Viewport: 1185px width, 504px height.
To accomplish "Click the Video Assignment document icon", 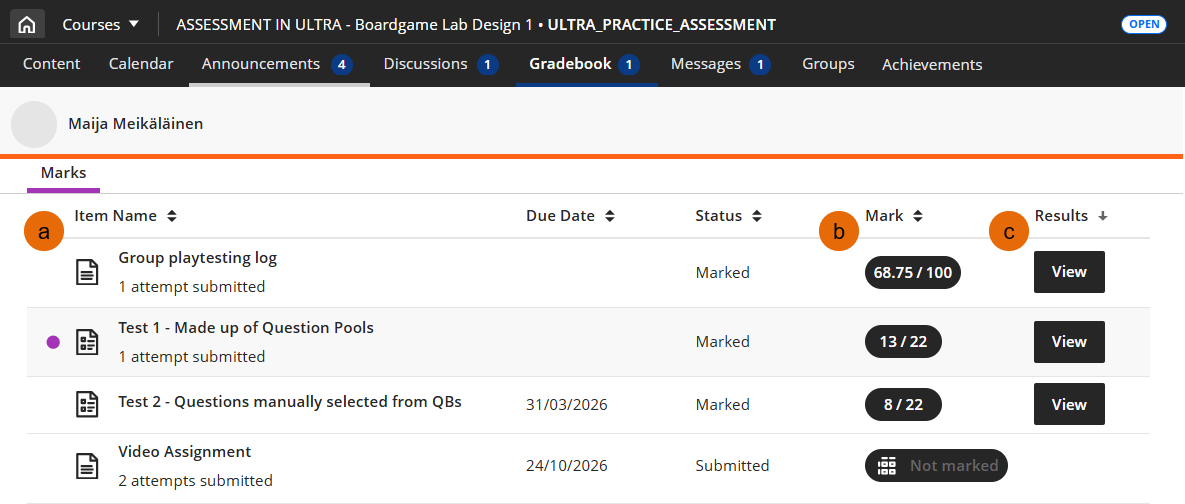I will point(88,465).
